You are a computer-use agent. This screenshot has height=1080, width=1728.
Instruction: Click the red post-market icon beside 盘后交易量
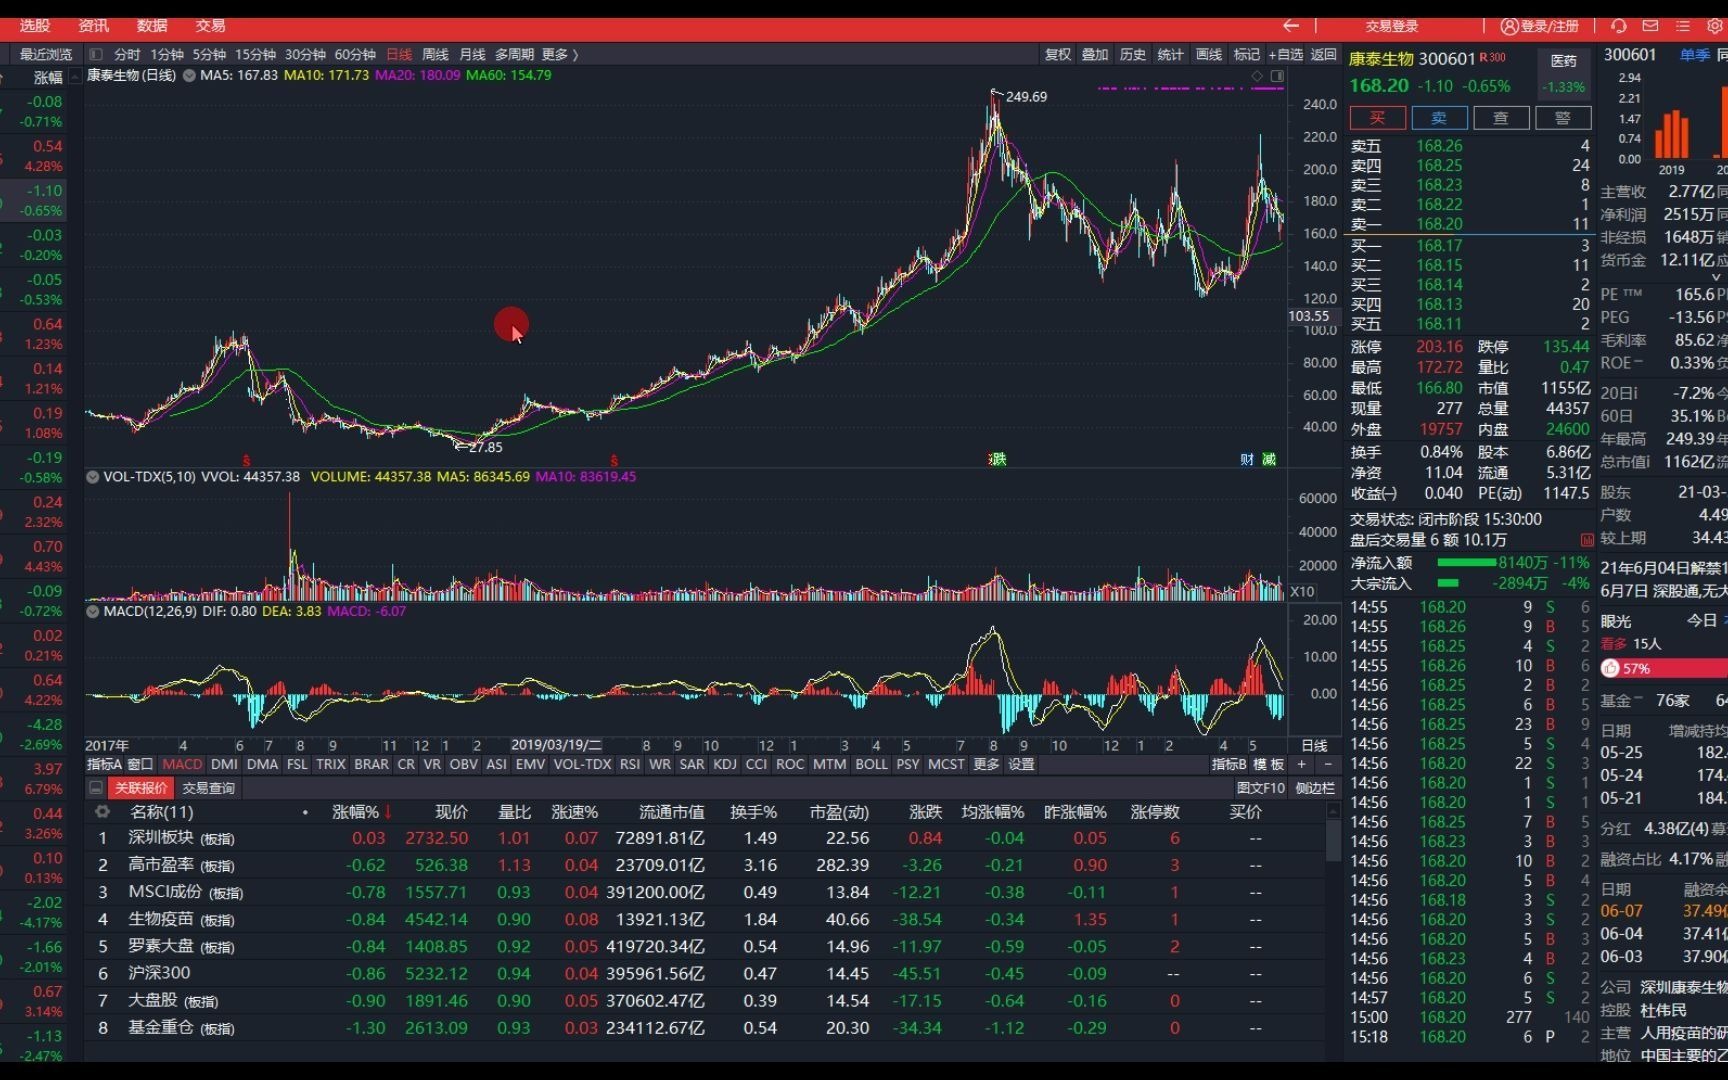[x=1587, y=540]
